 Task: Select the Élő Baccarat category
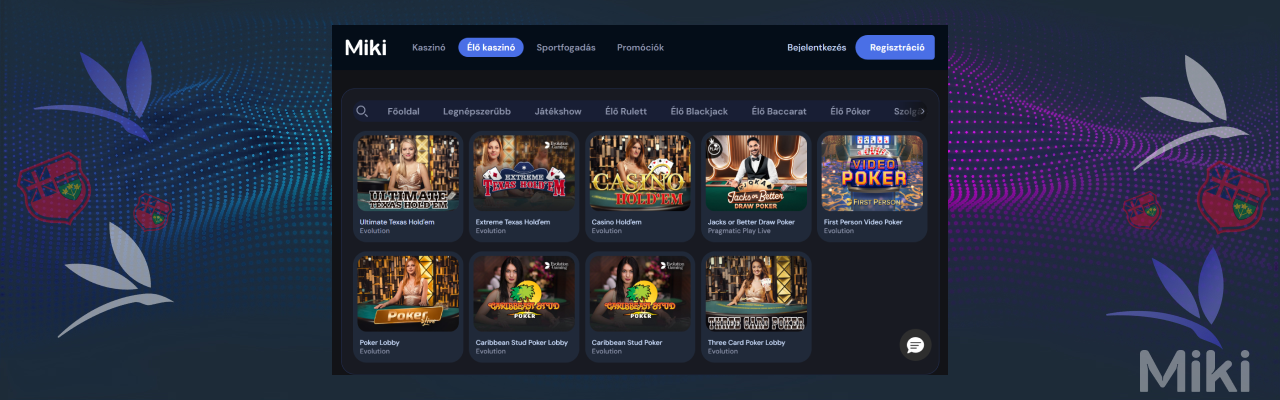tap(779, 111)
